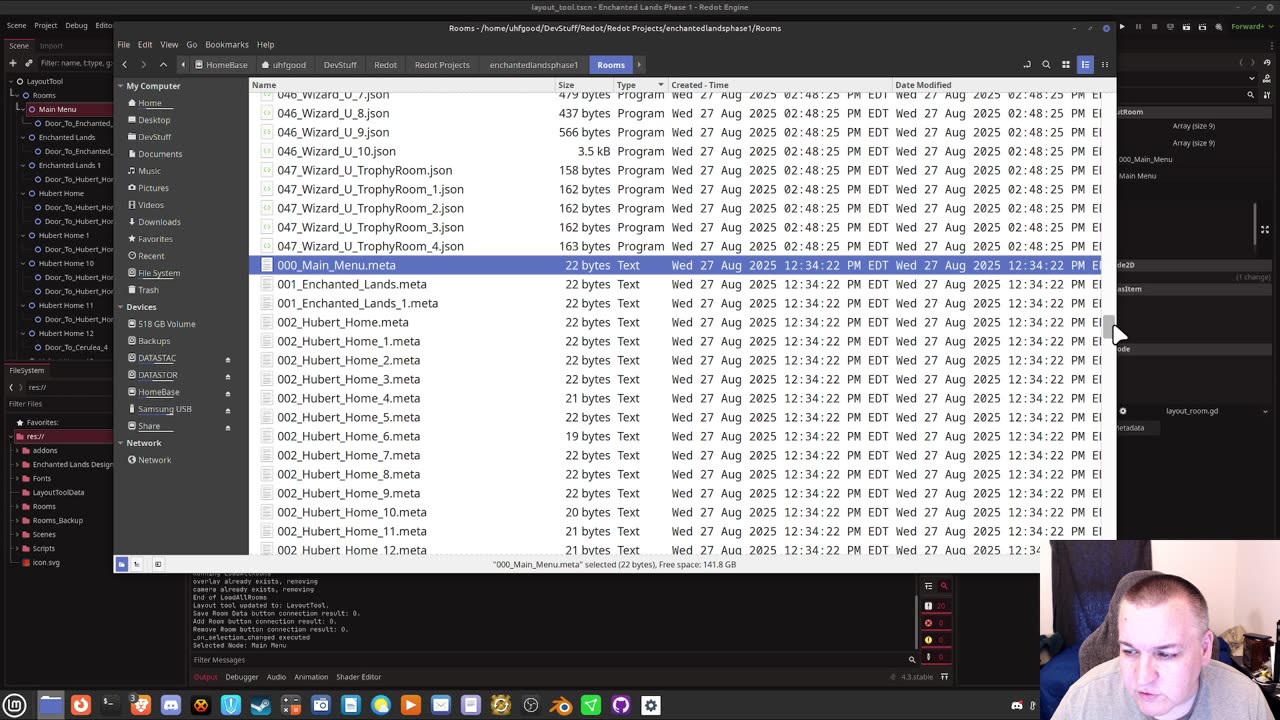Switch file manager to compact view
Screen dimensions: 1280x720
click(x=1104, y=65)
